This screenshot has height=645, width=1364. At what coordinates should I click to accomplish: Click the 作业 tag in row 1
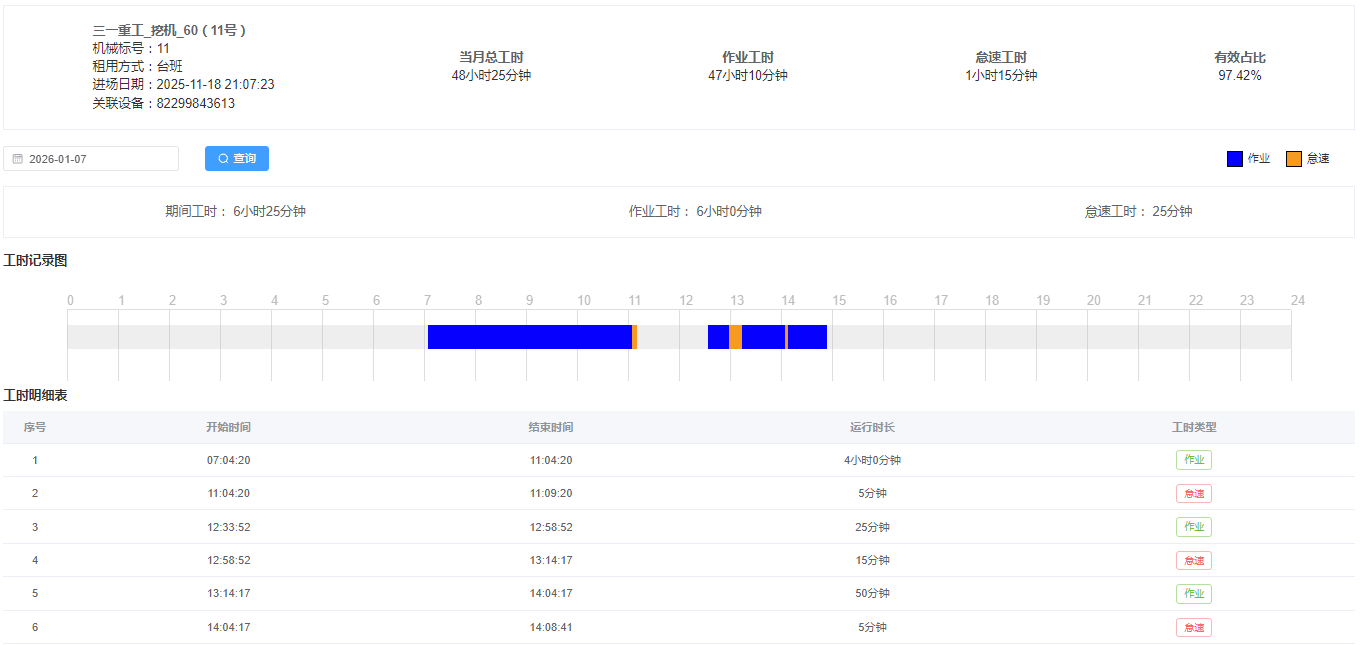[1193, 460]
